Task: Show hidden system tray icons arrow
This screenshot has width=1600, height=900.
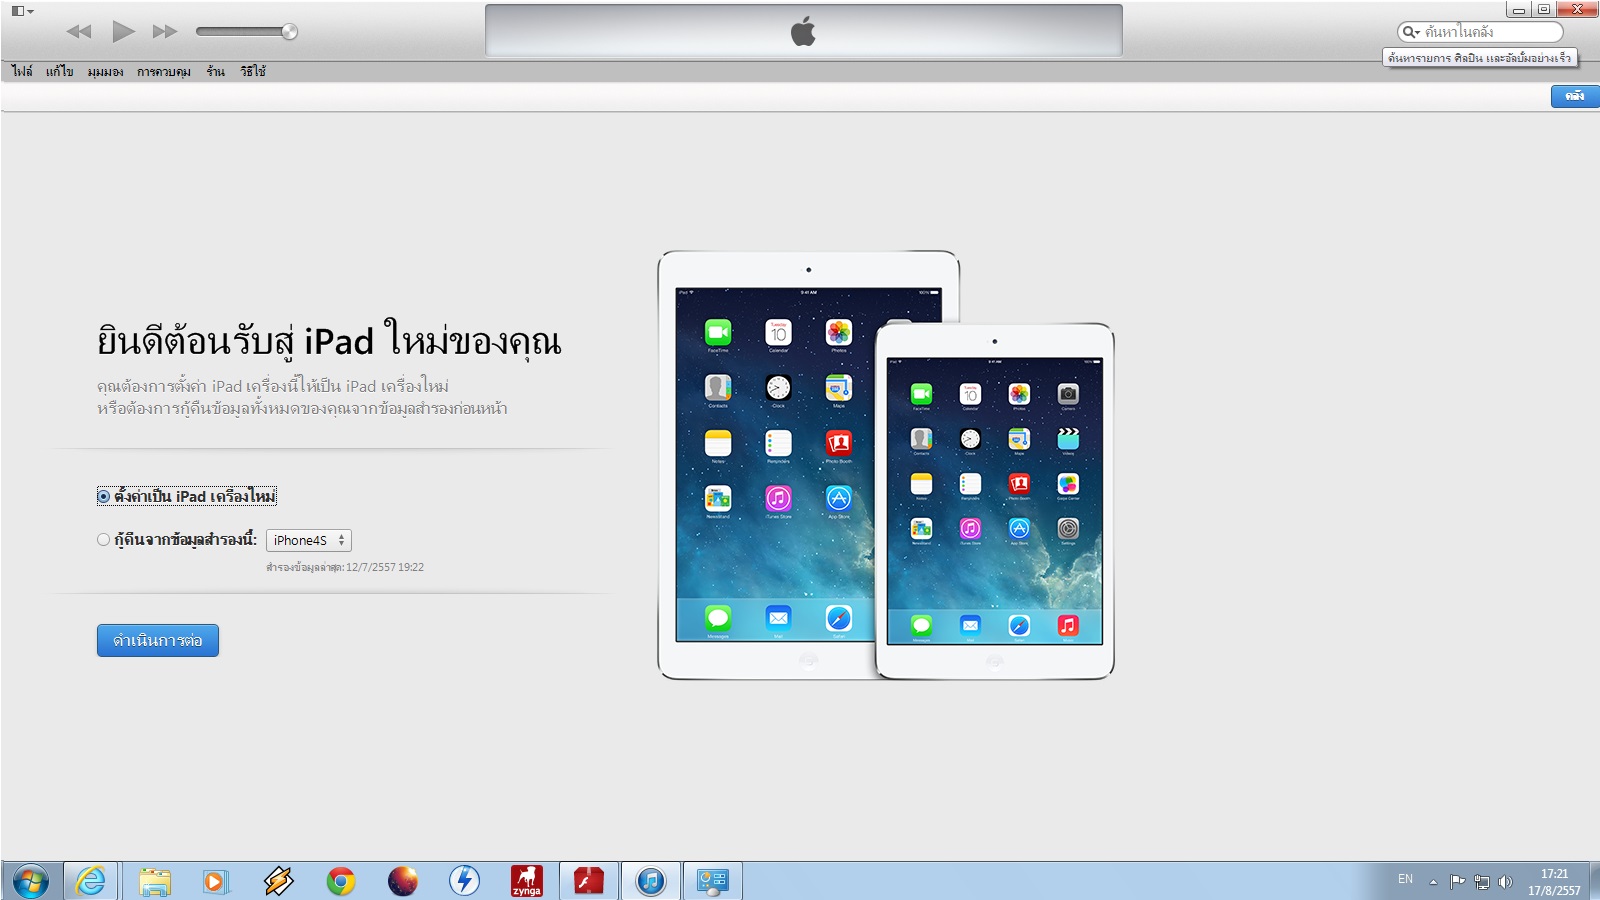Action: (1433, 882)
